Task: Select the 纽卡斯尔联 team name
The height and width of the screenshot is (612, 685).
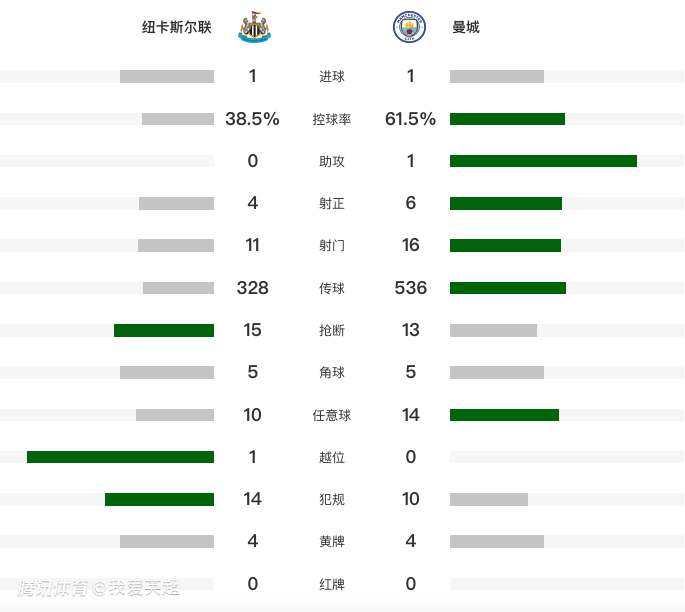Action: pyautogui.click(x=177, y=27)
